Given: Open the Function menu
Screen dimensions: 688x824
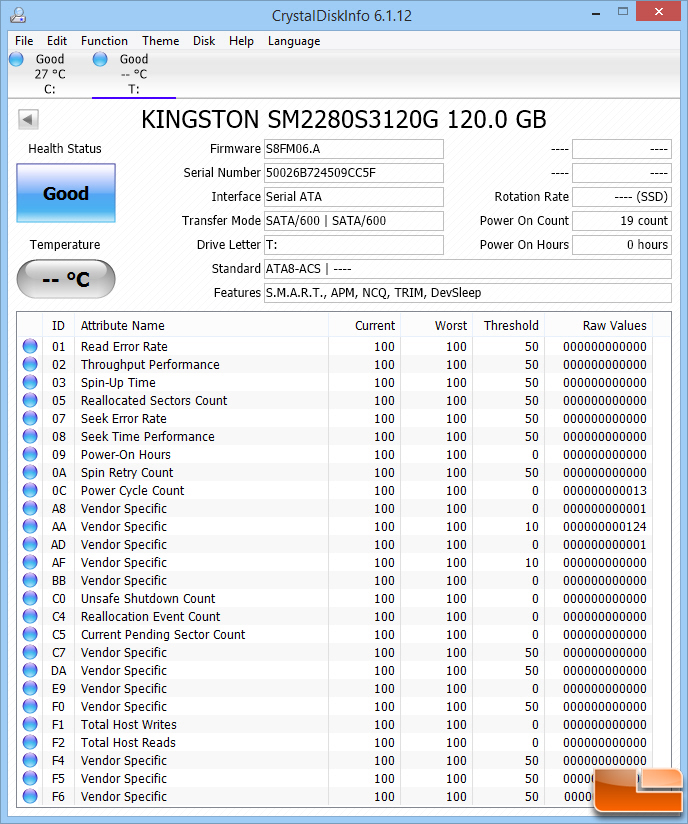Looking at the screenshot, I should coord(104,41).
